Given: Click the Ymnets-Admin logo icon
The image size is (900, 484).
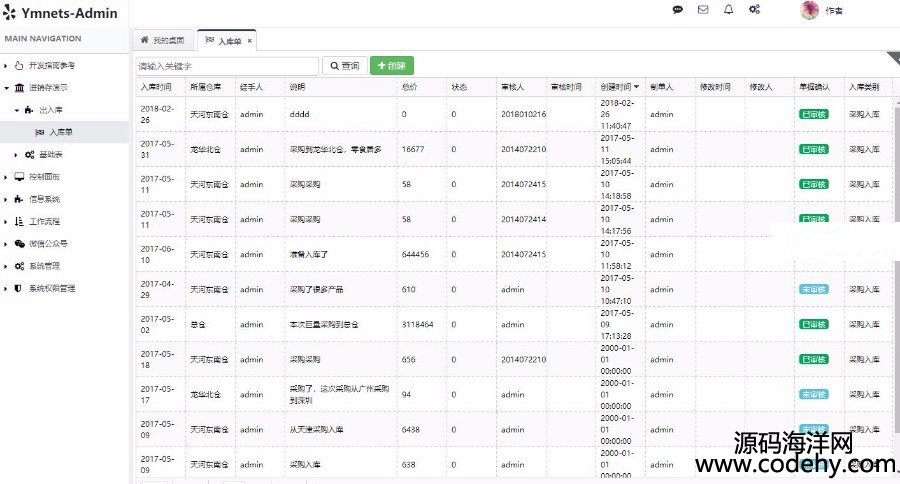Looking at the screenshot, I should coord(10,13).
